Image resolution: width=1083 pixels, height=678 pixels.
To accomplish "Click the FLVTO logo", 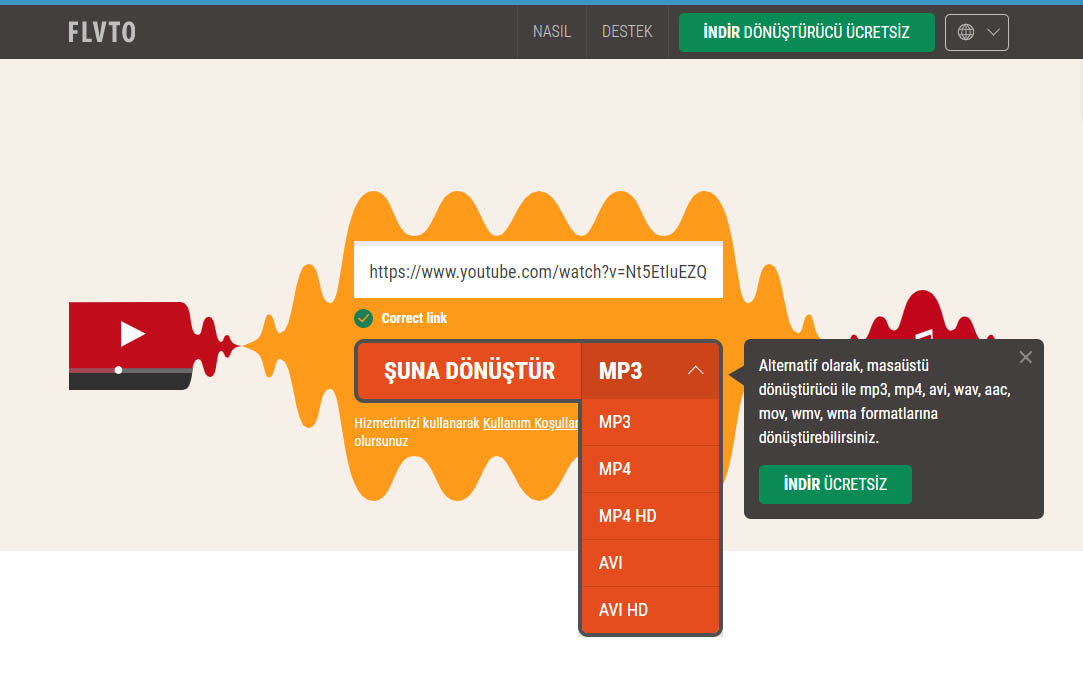I will 102,33.
